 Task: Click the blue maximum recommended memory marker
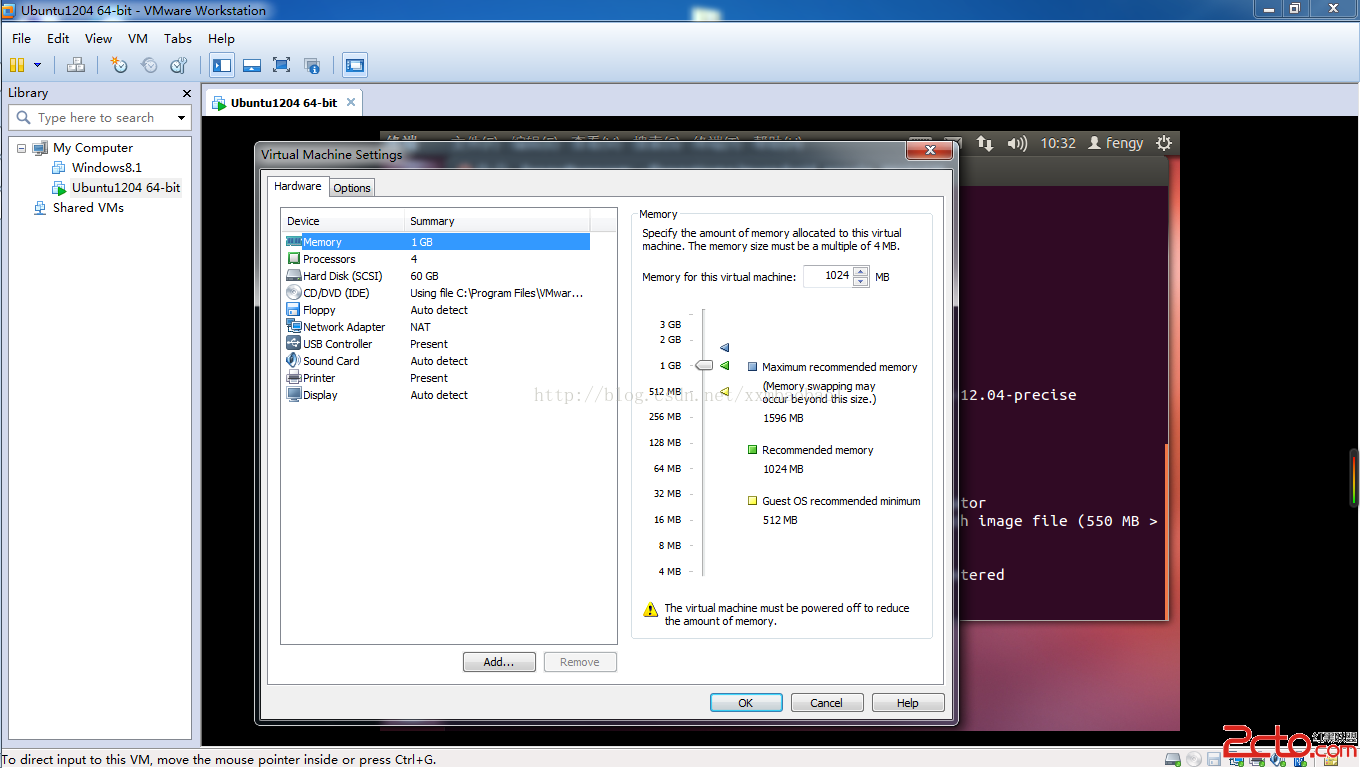(x=725, y=348)
